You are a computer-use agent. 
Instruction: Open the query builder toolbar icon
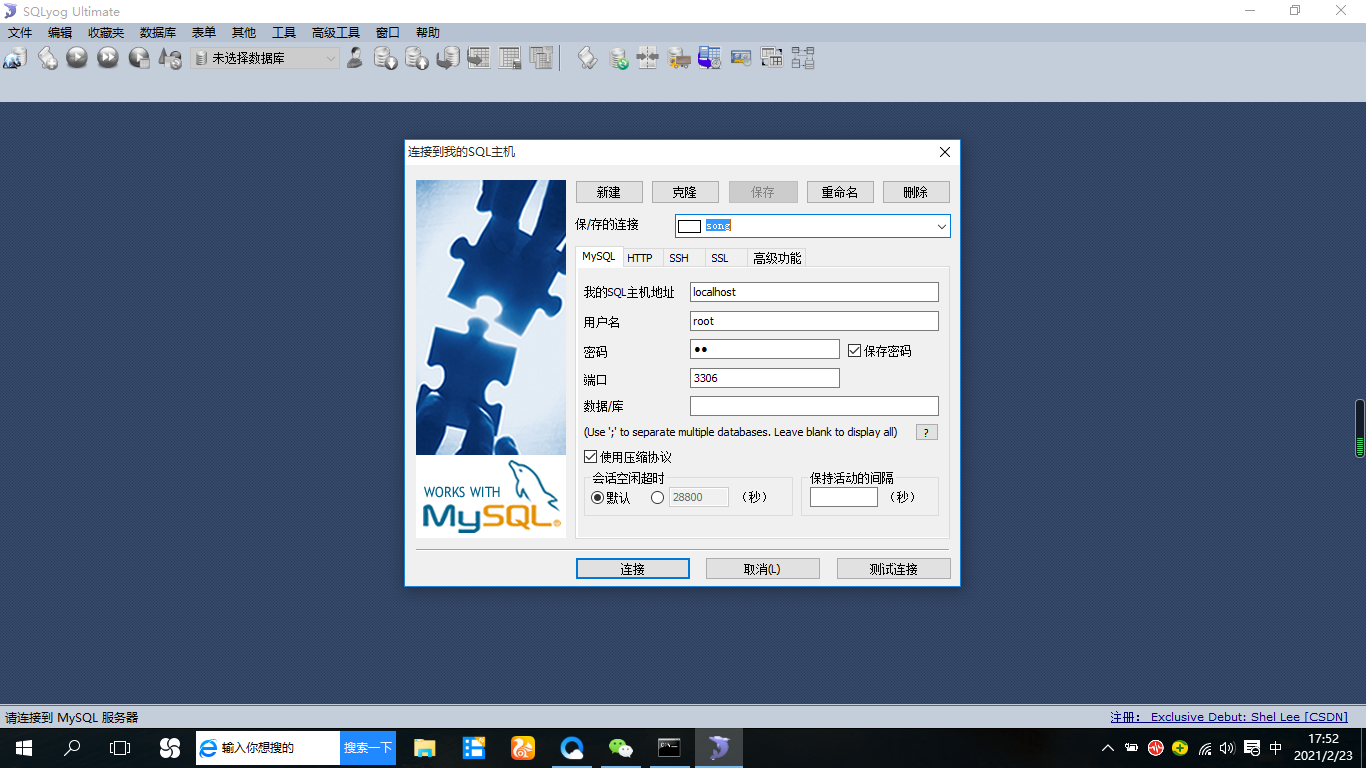pyautogui.click(x=772, y=58)
